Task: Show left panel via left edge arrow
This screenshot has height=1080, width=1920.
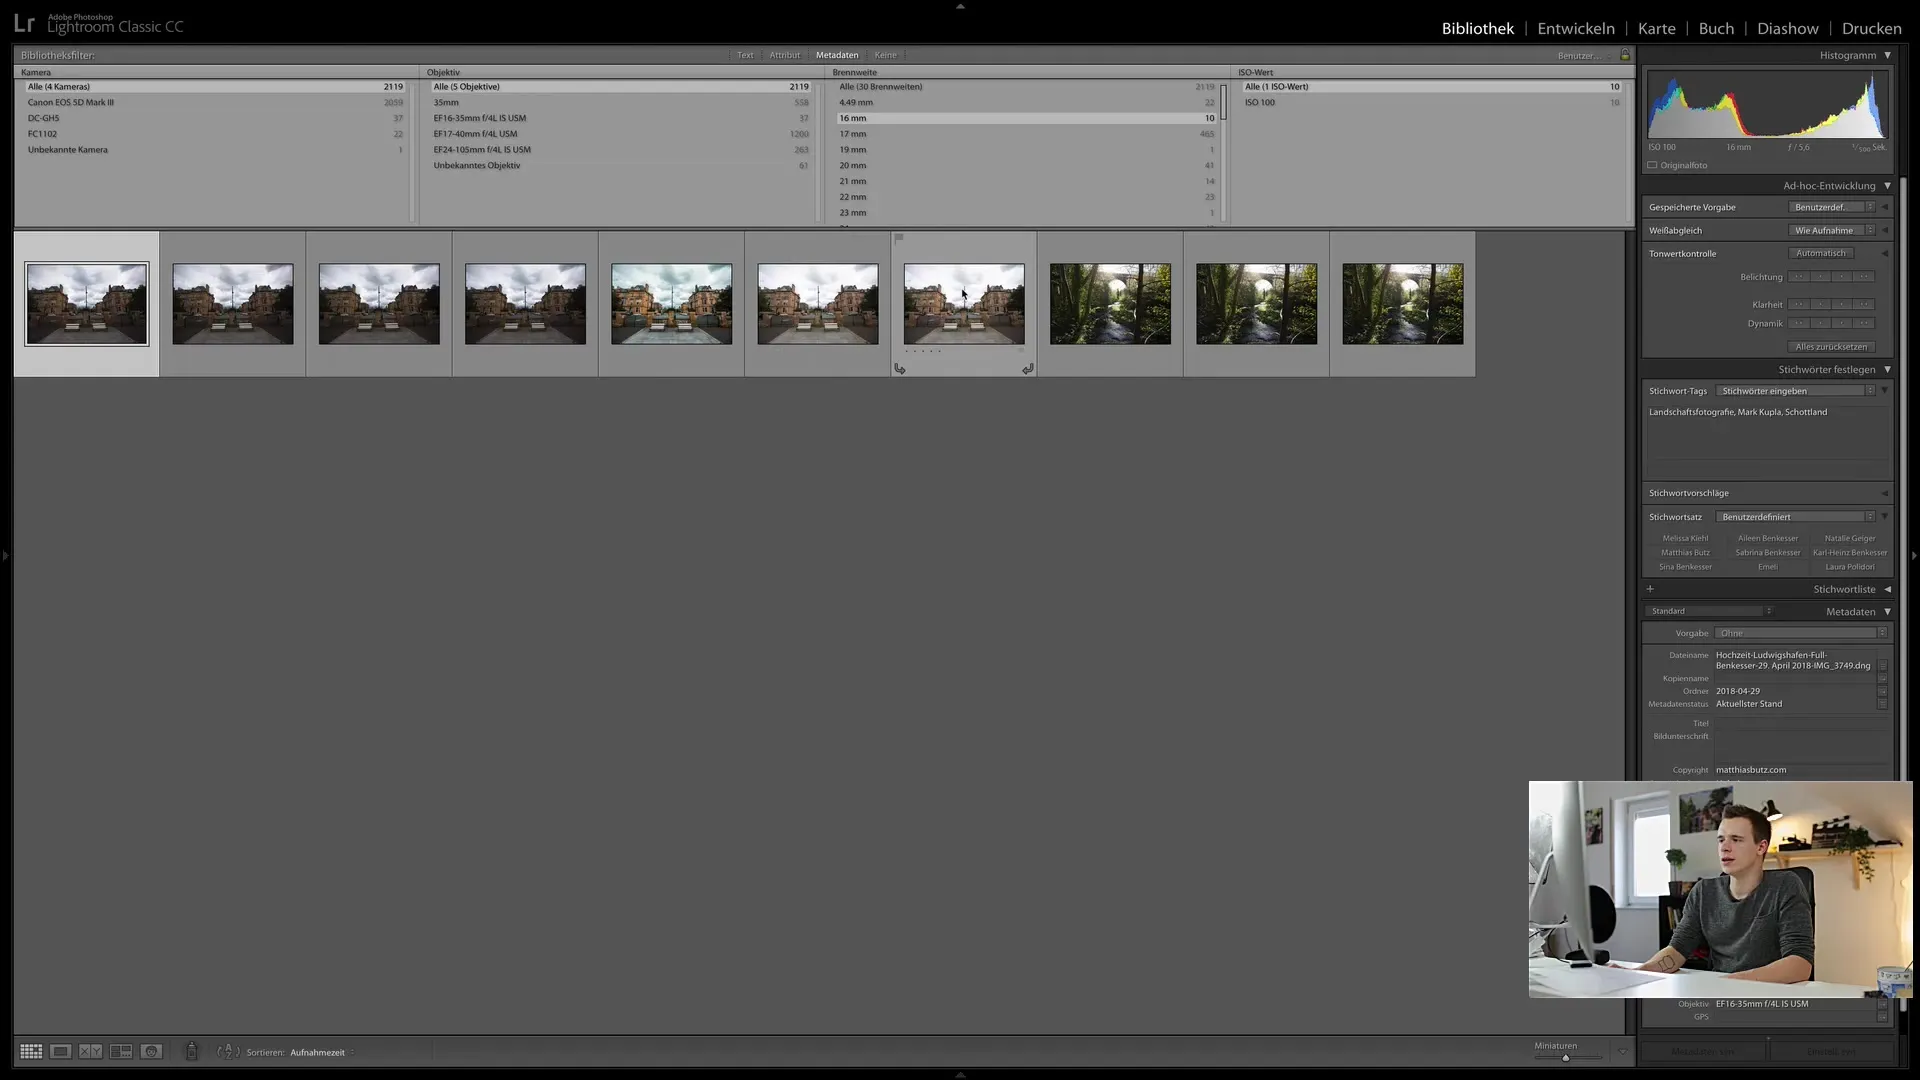Action: point(5,555)
